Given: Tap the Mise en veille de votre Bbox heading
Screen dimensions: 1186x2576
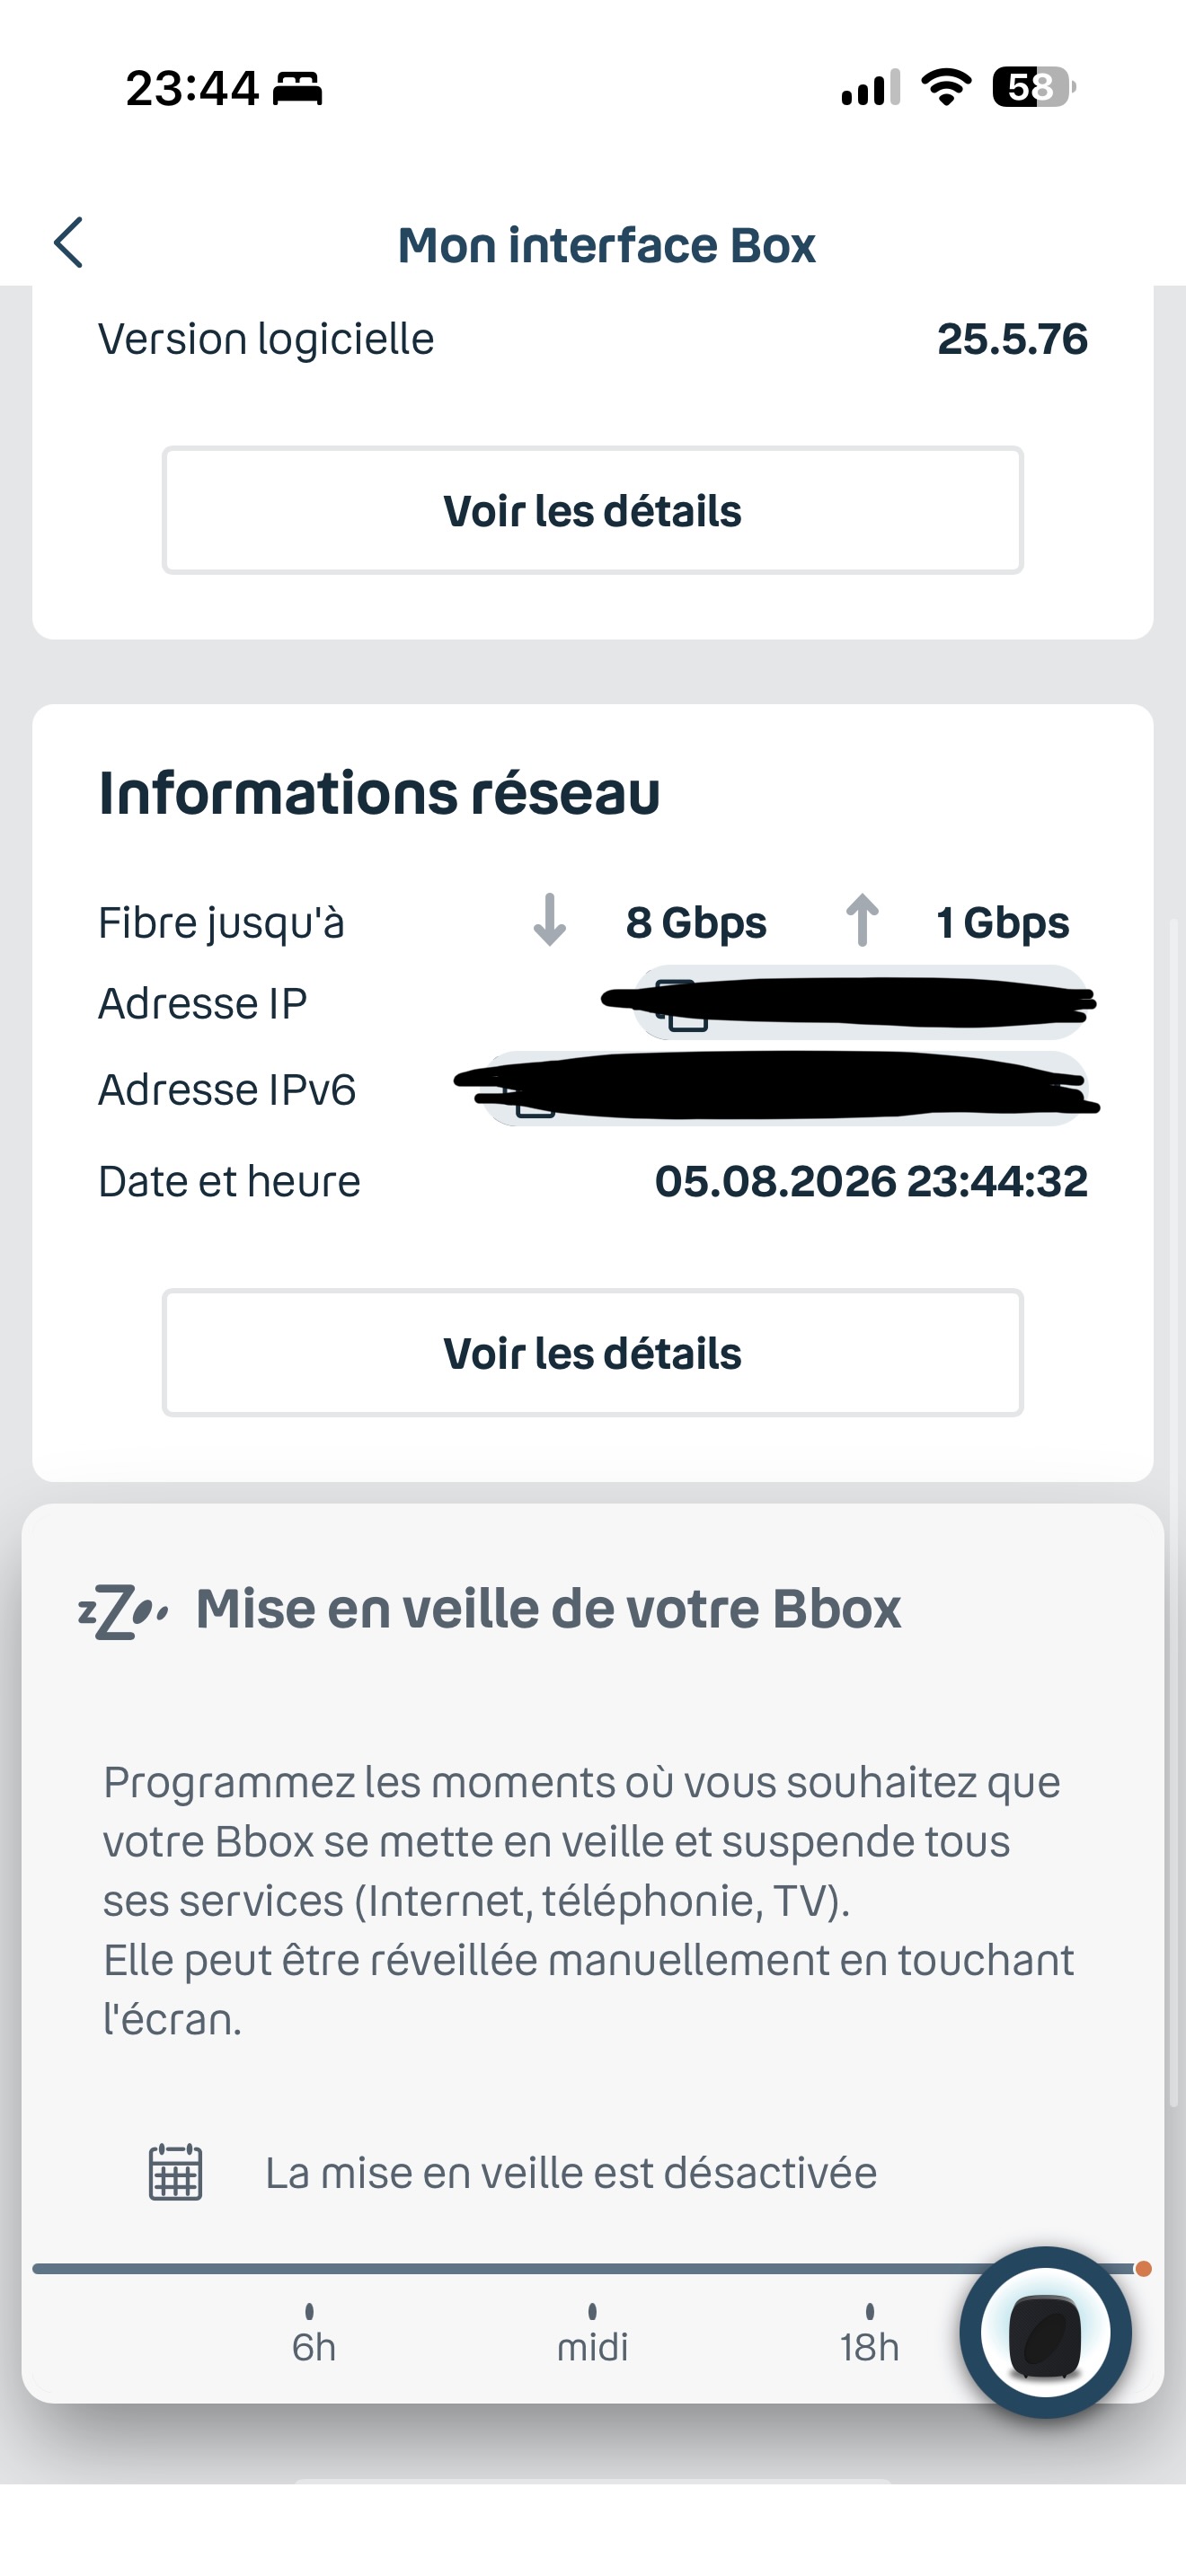Looking at the screenshot, I should click(x=548, y=1609).
